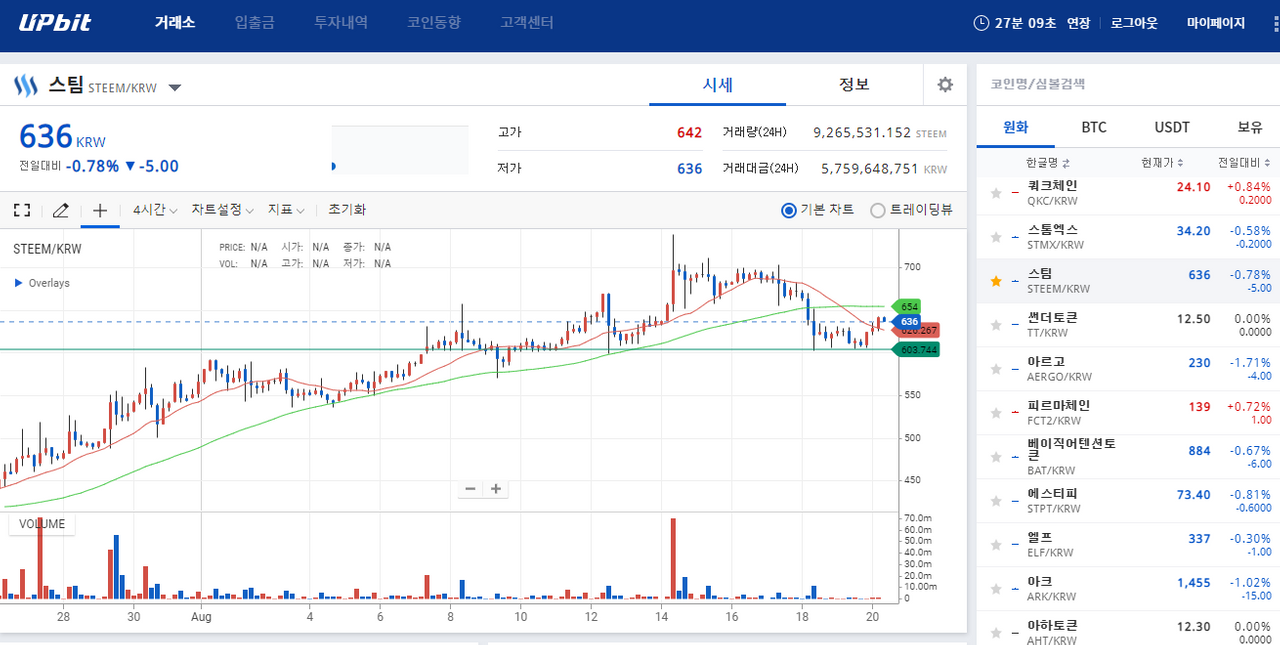Select the 아크 ARK/KRW row
Screen dimensions: 1280x645
tap(1128, 589)
